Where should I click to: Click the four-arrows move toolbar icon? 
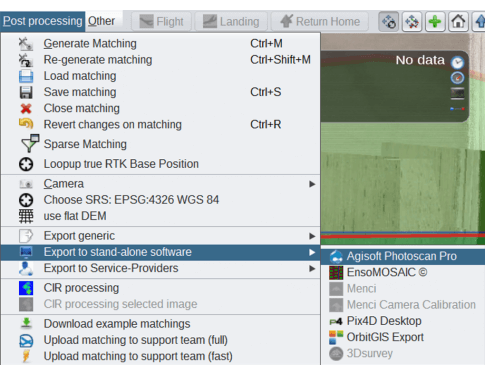(412, 22)
